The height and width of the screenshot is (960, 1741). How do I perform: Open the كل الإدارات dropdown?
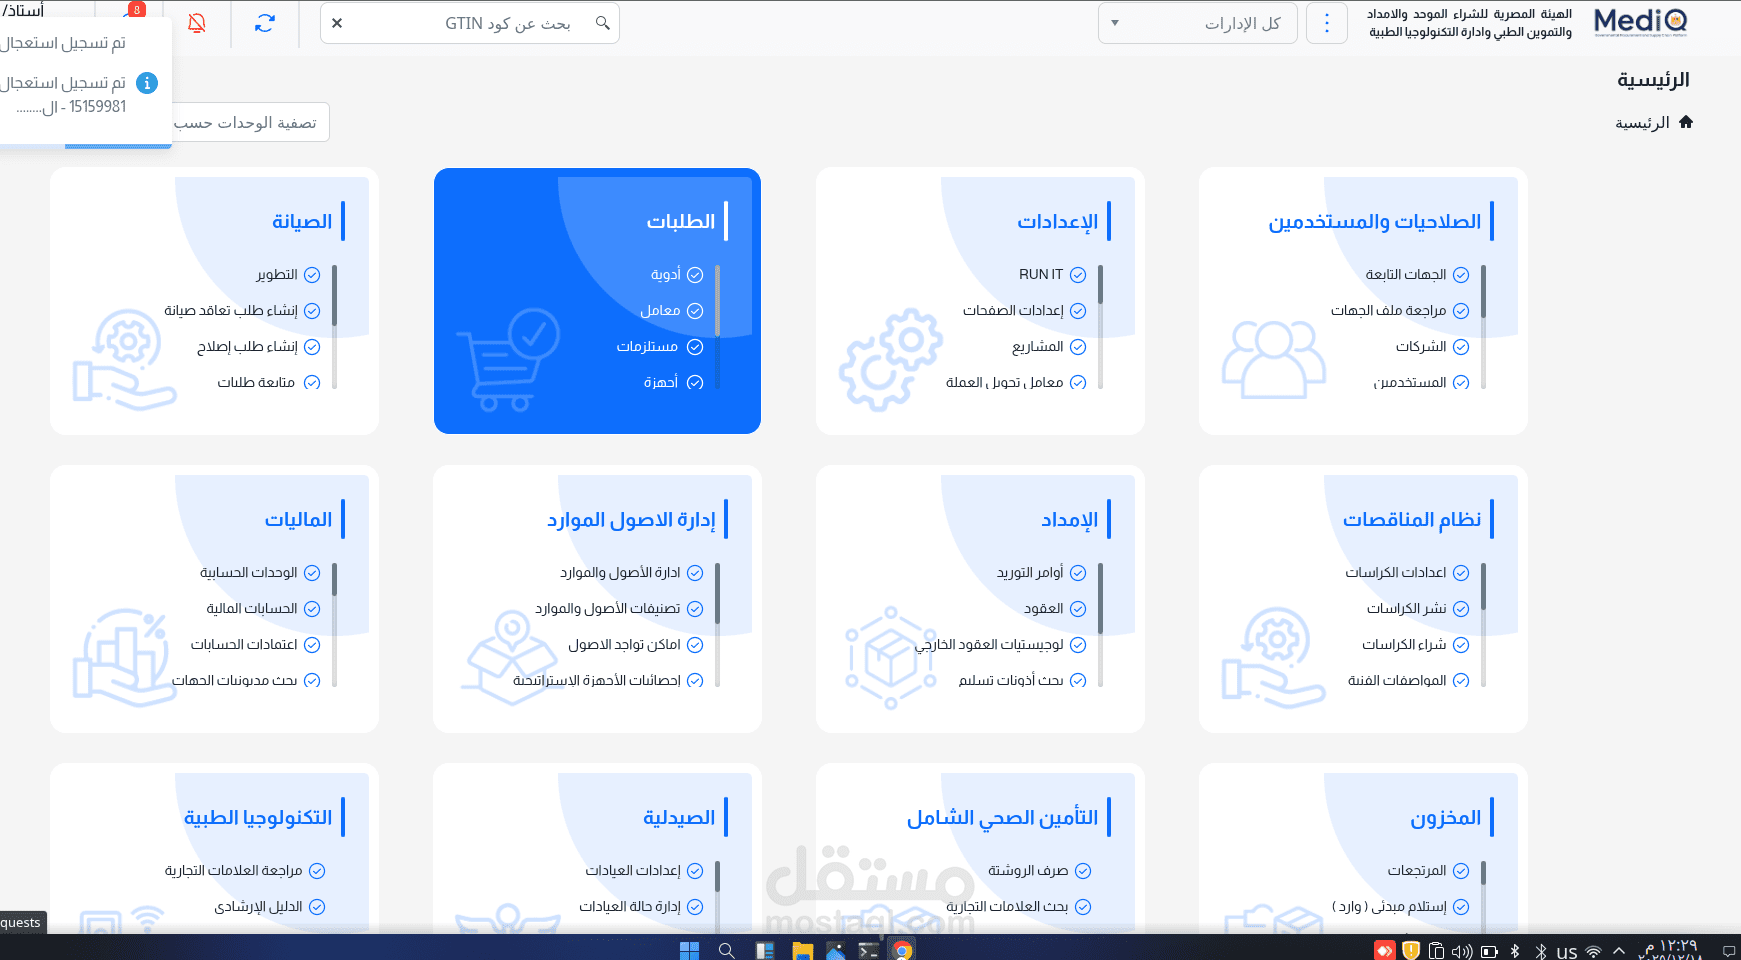click(1197, 23)
